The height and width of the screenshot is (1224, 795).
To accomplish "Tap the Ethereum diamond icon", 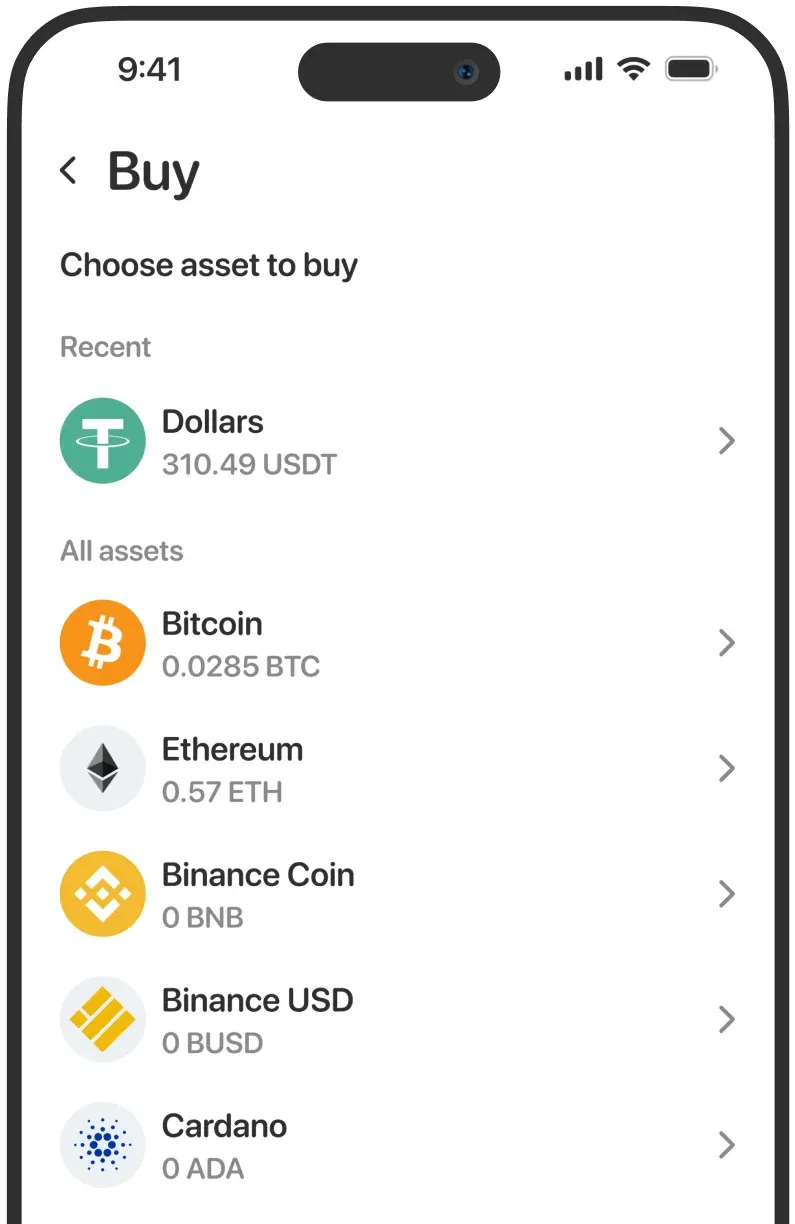I will point(103,769).
